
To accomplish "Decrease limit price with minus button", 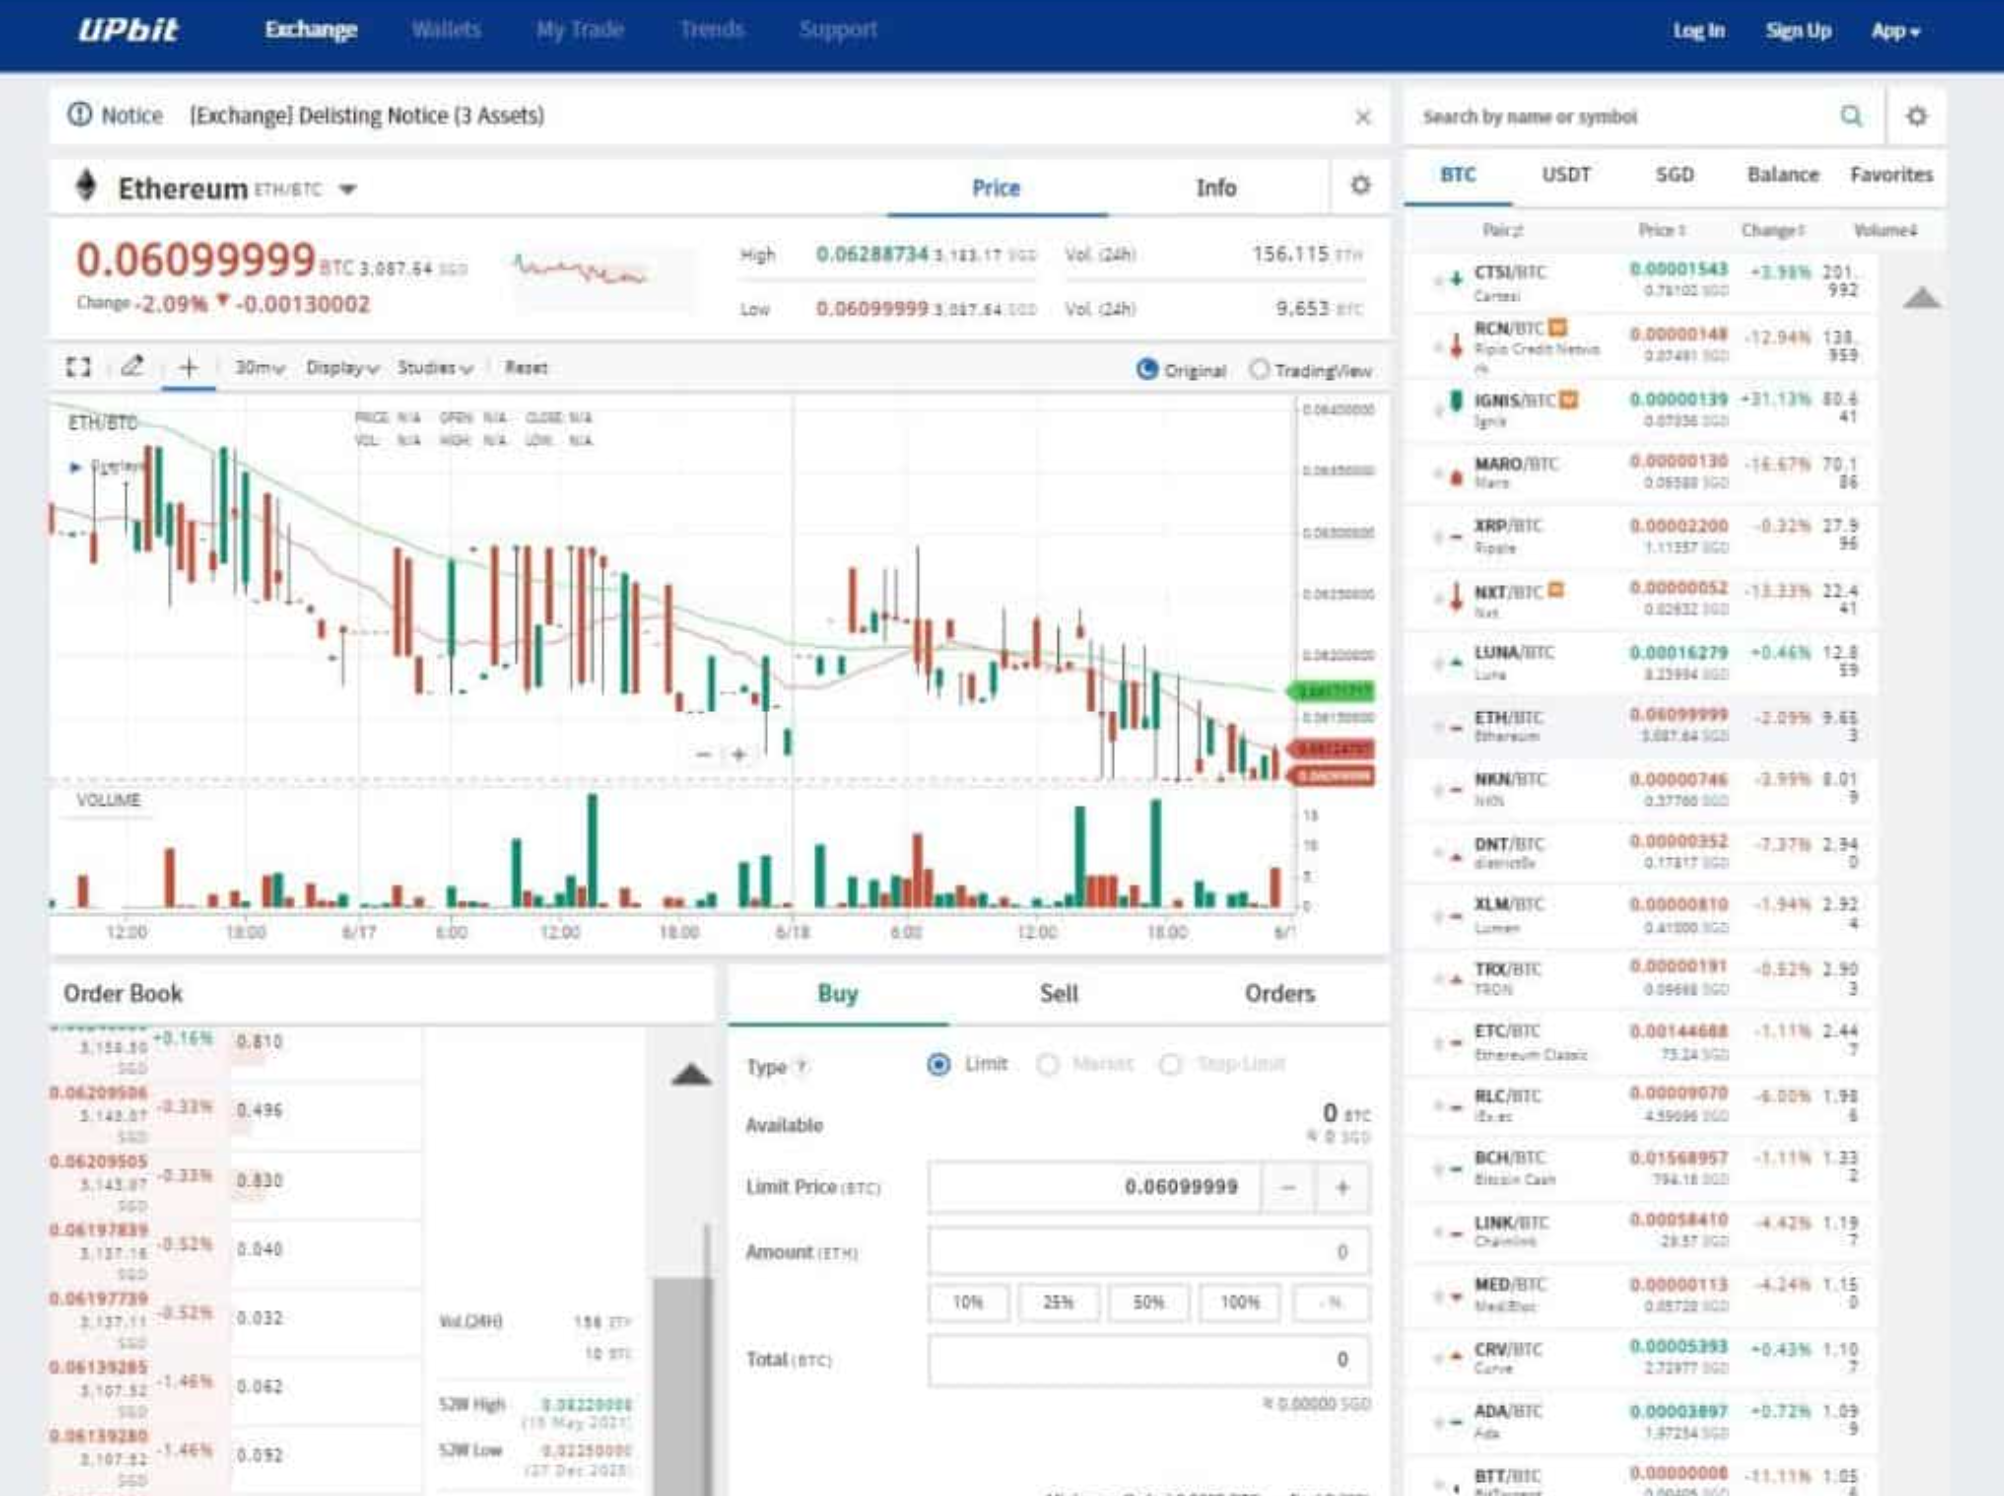I will (1288, 1187).
